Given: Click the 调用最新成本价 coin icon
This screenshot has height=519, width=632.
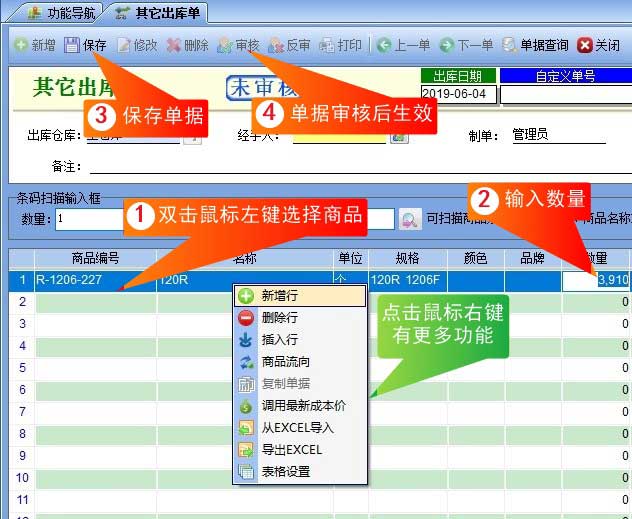Looking at the screenshot, I should click(x=245, y=406).
